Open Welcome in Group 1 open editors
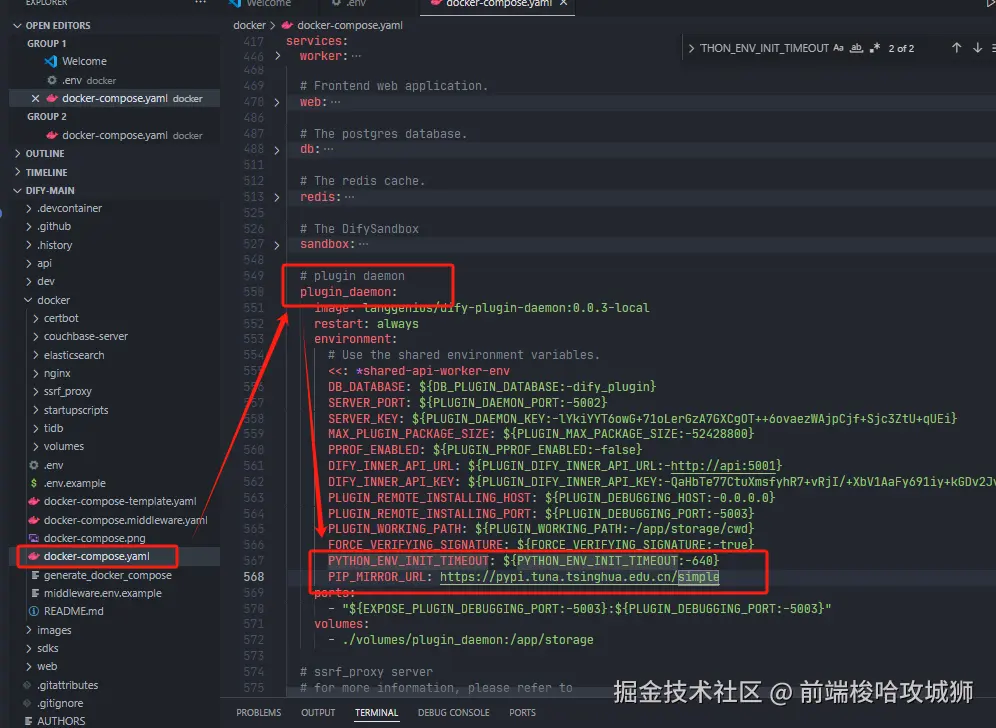The image size is (996, 728). click(x=84, y=62)
